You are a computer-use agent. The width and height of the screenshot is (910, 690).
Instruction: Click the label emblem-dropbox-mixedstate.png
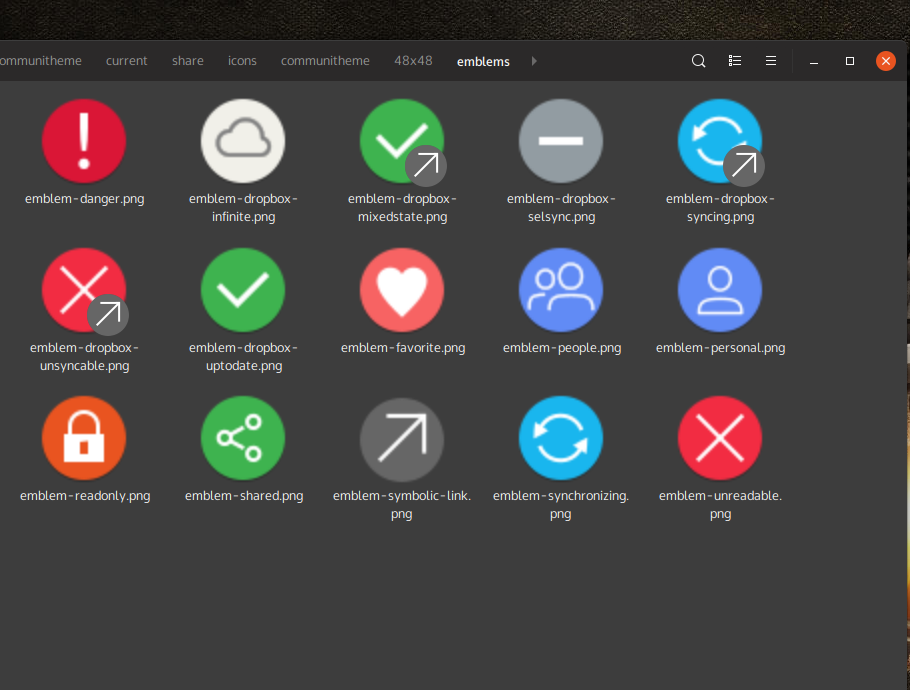(402, 208)
